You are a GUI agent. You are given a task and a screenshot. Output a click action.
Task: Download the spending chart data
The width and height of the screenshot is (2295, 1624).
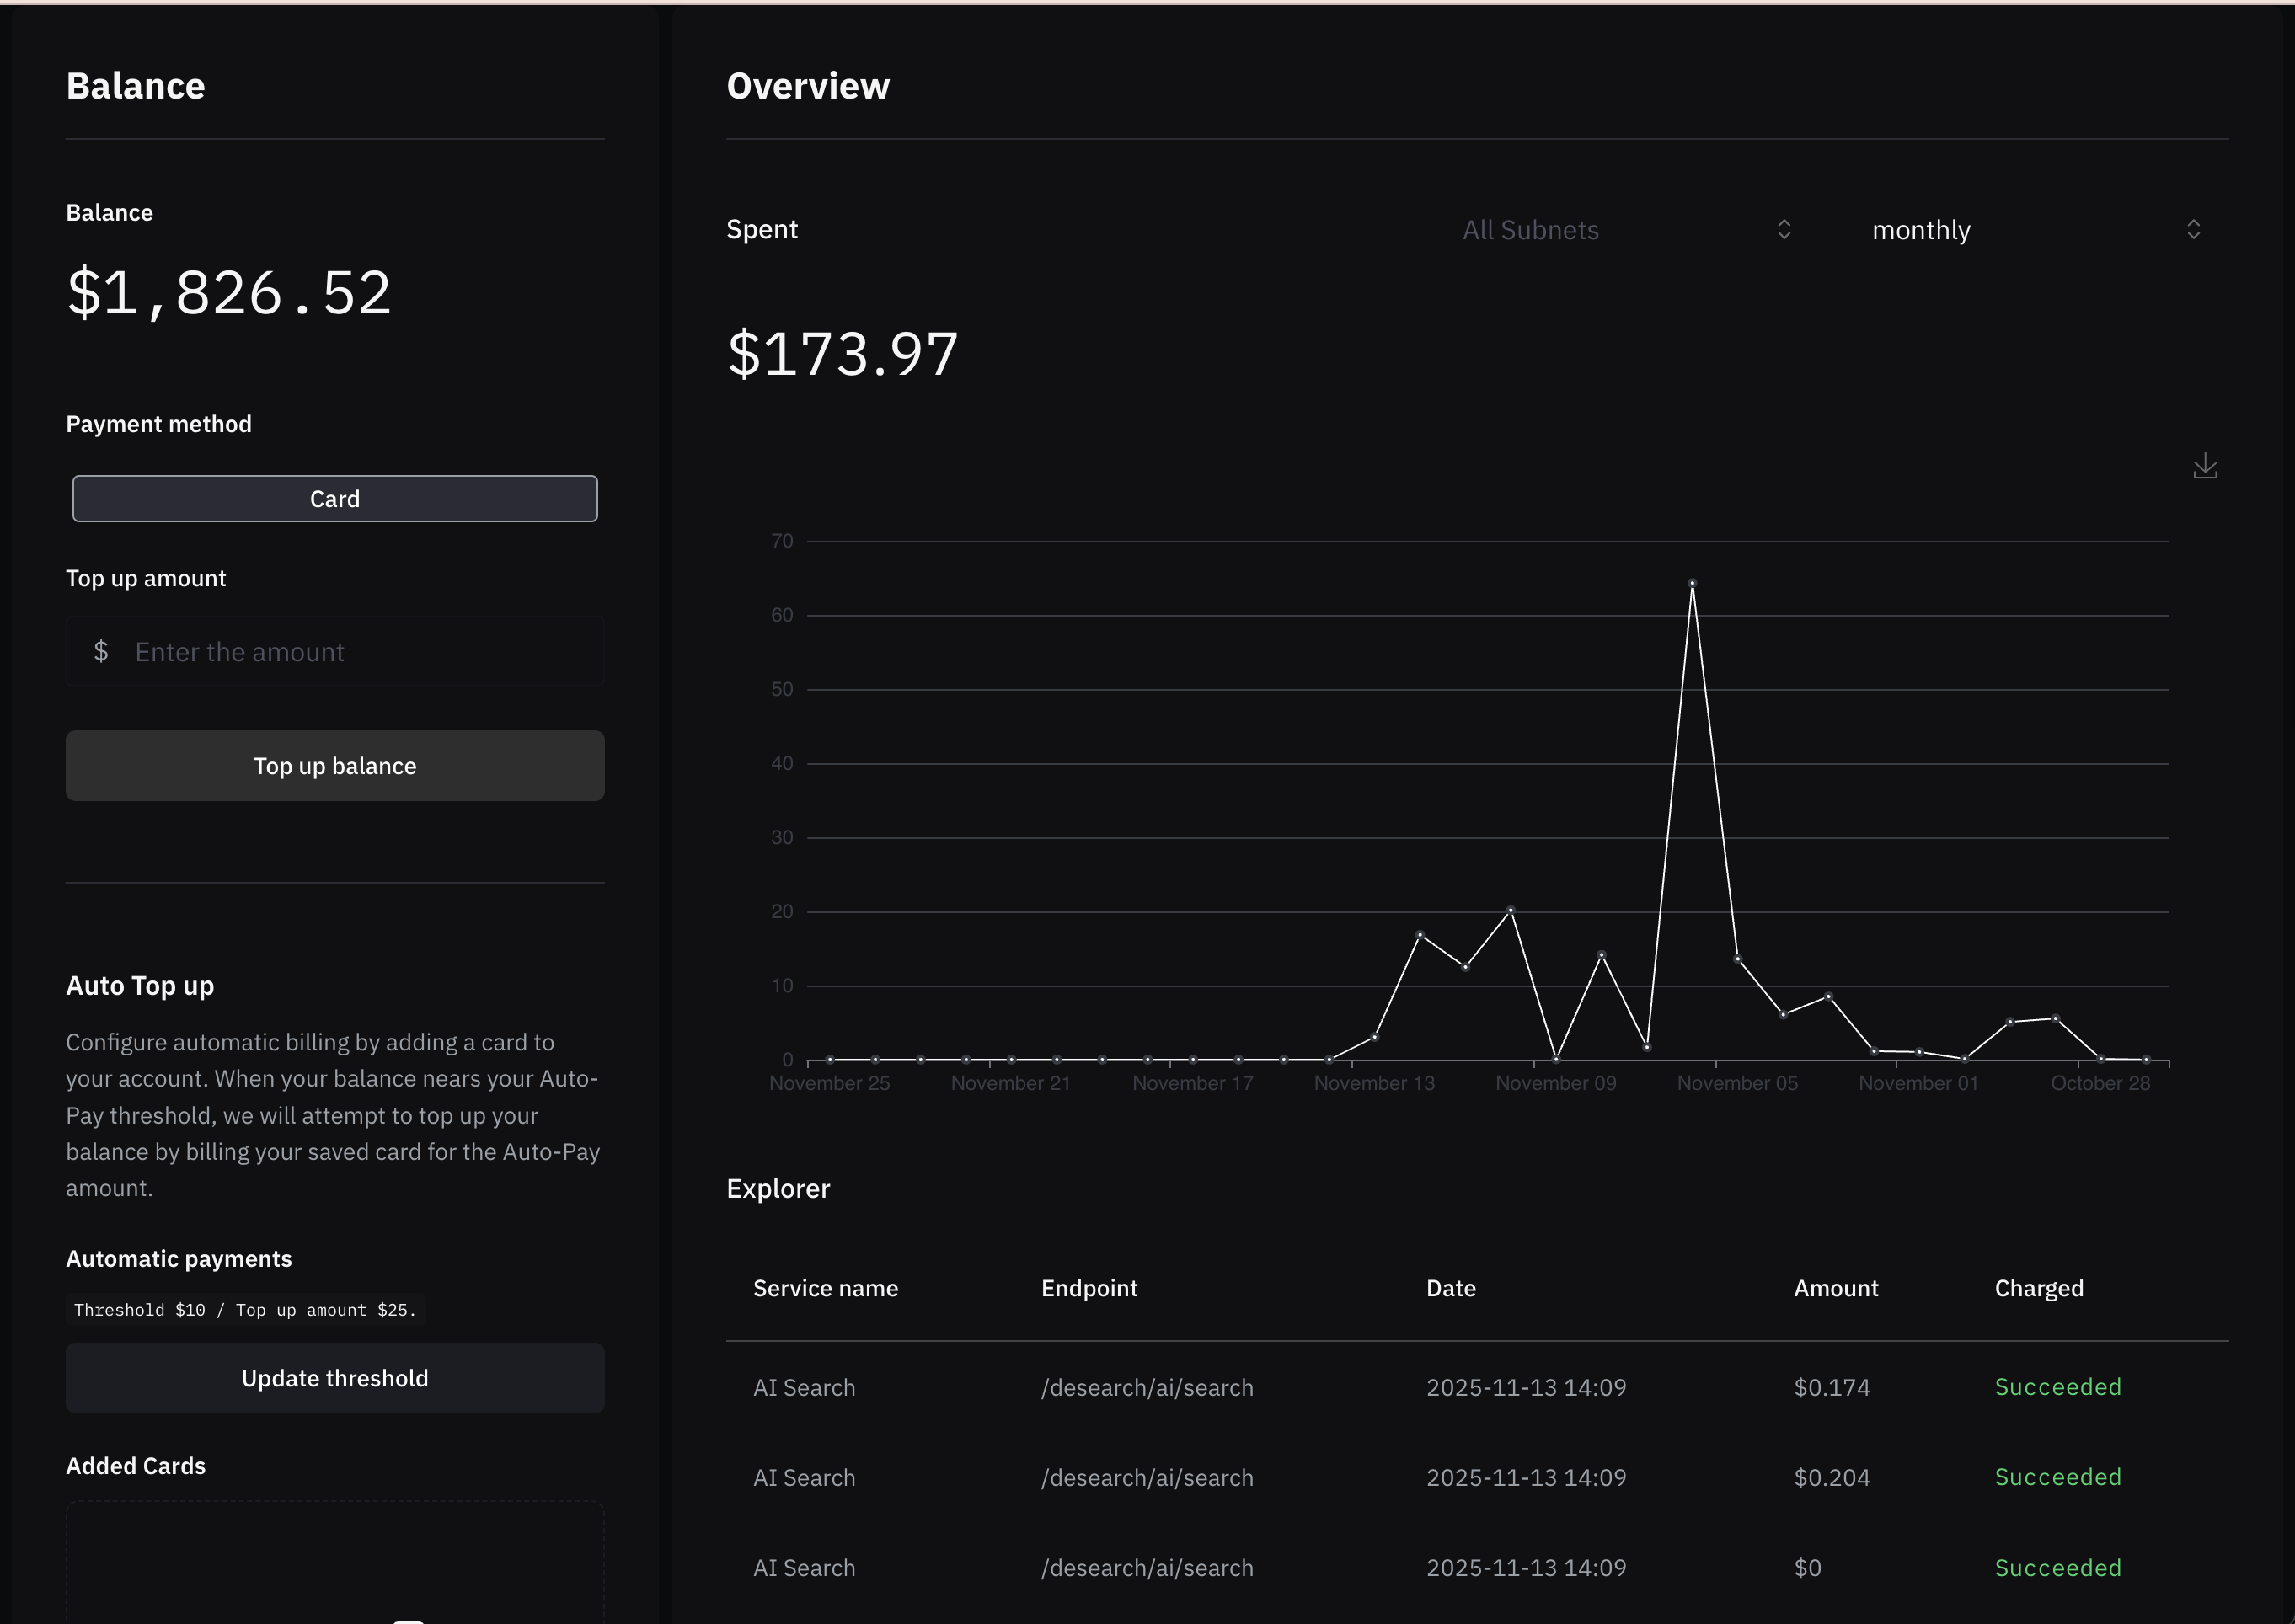[2204, 466]
